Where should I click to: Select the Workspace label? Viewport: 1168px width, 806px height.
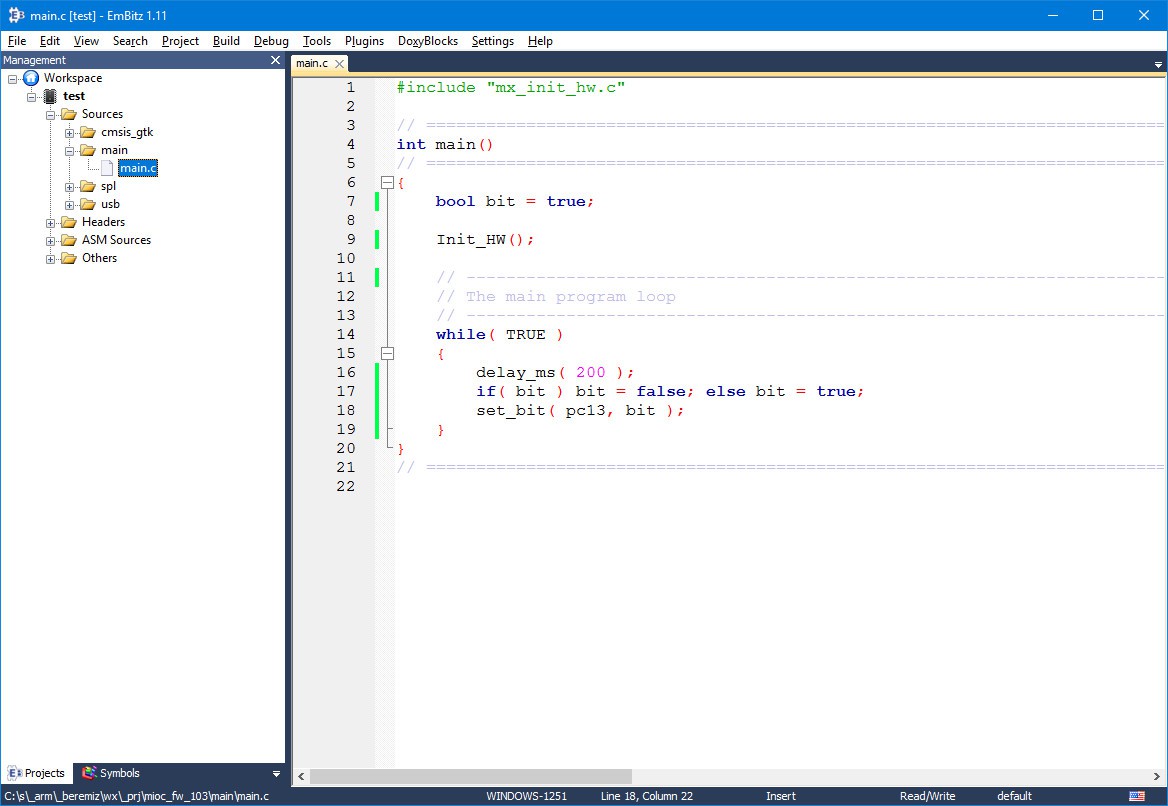click(x=73, y=77)
